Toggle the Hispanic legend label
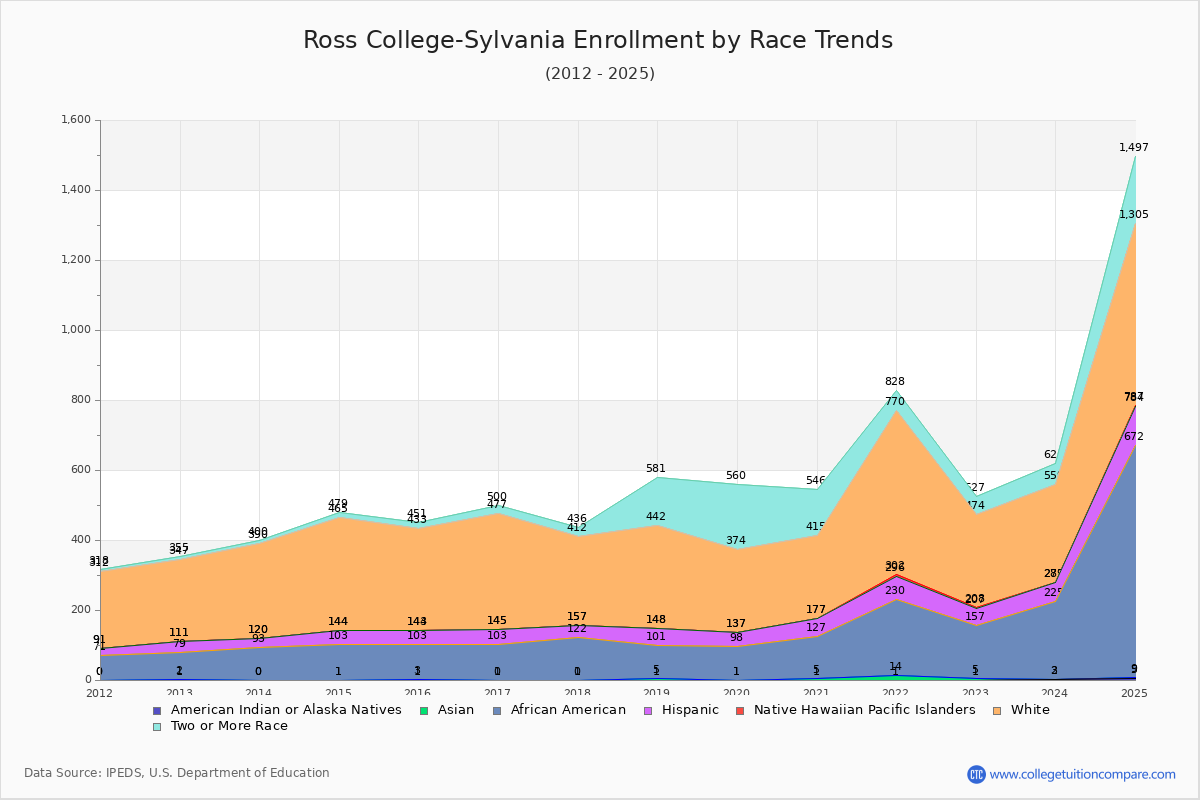The width and height of the screenshot is (1200, 800). pos(690,710)
